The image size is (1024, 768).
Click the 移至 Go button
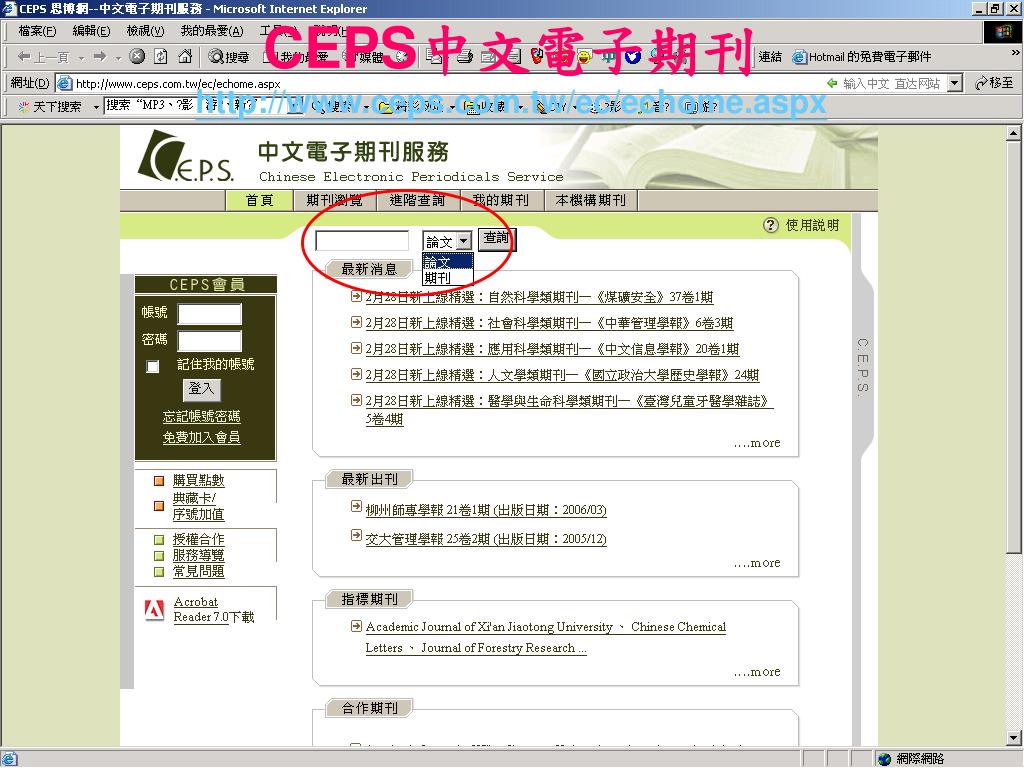tap(993, 83)
